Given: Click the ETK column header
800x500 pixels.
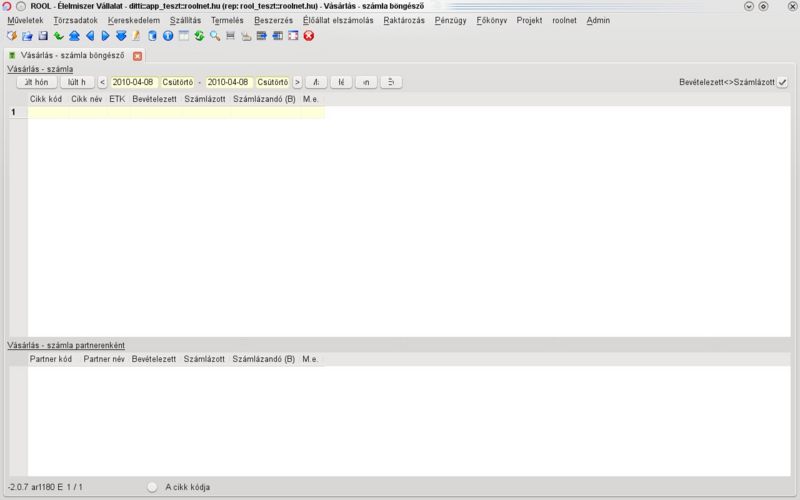Looking at the screenshot, I should tap(117, 99).
